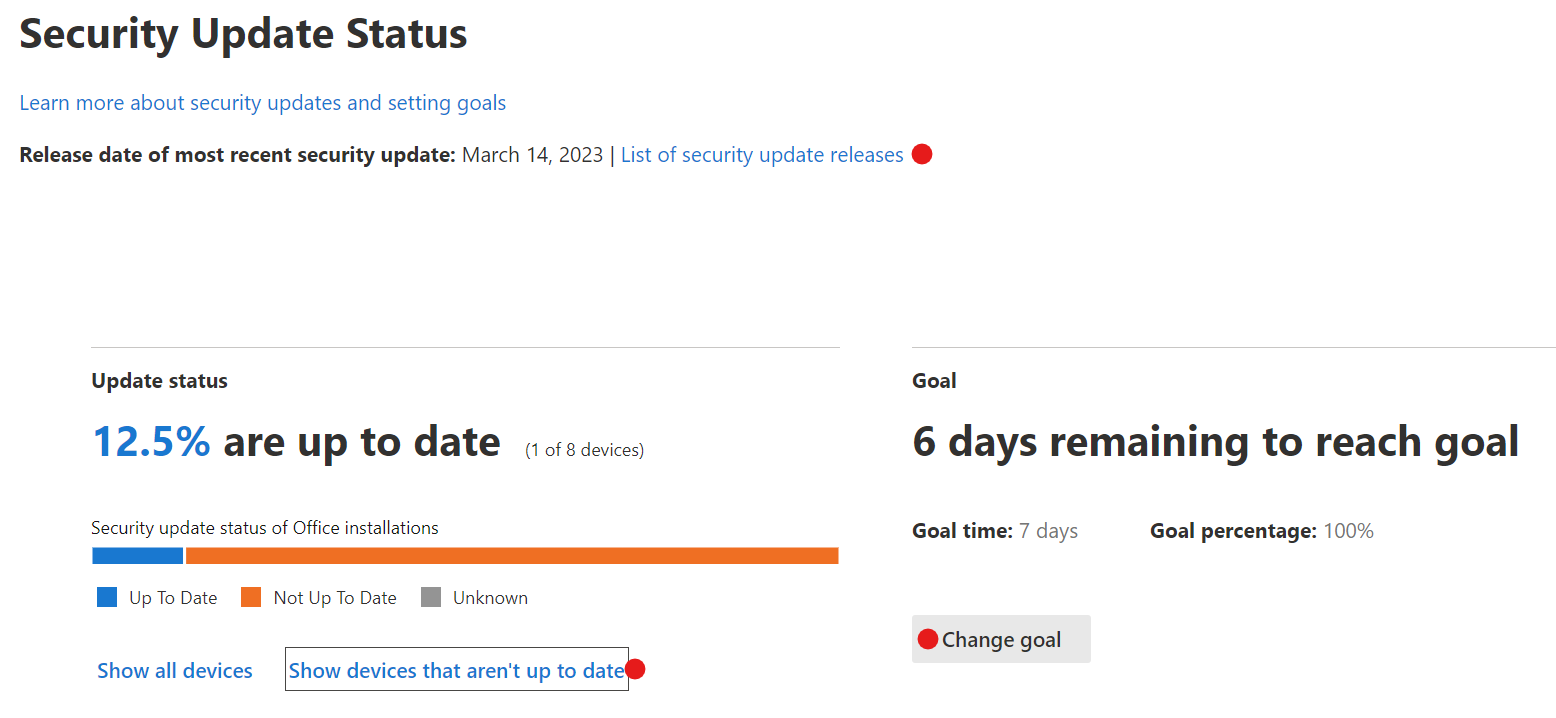Click the orange portion of the update status bar
The width and height of the screenshot is (1556, 718).
point(510,555)
